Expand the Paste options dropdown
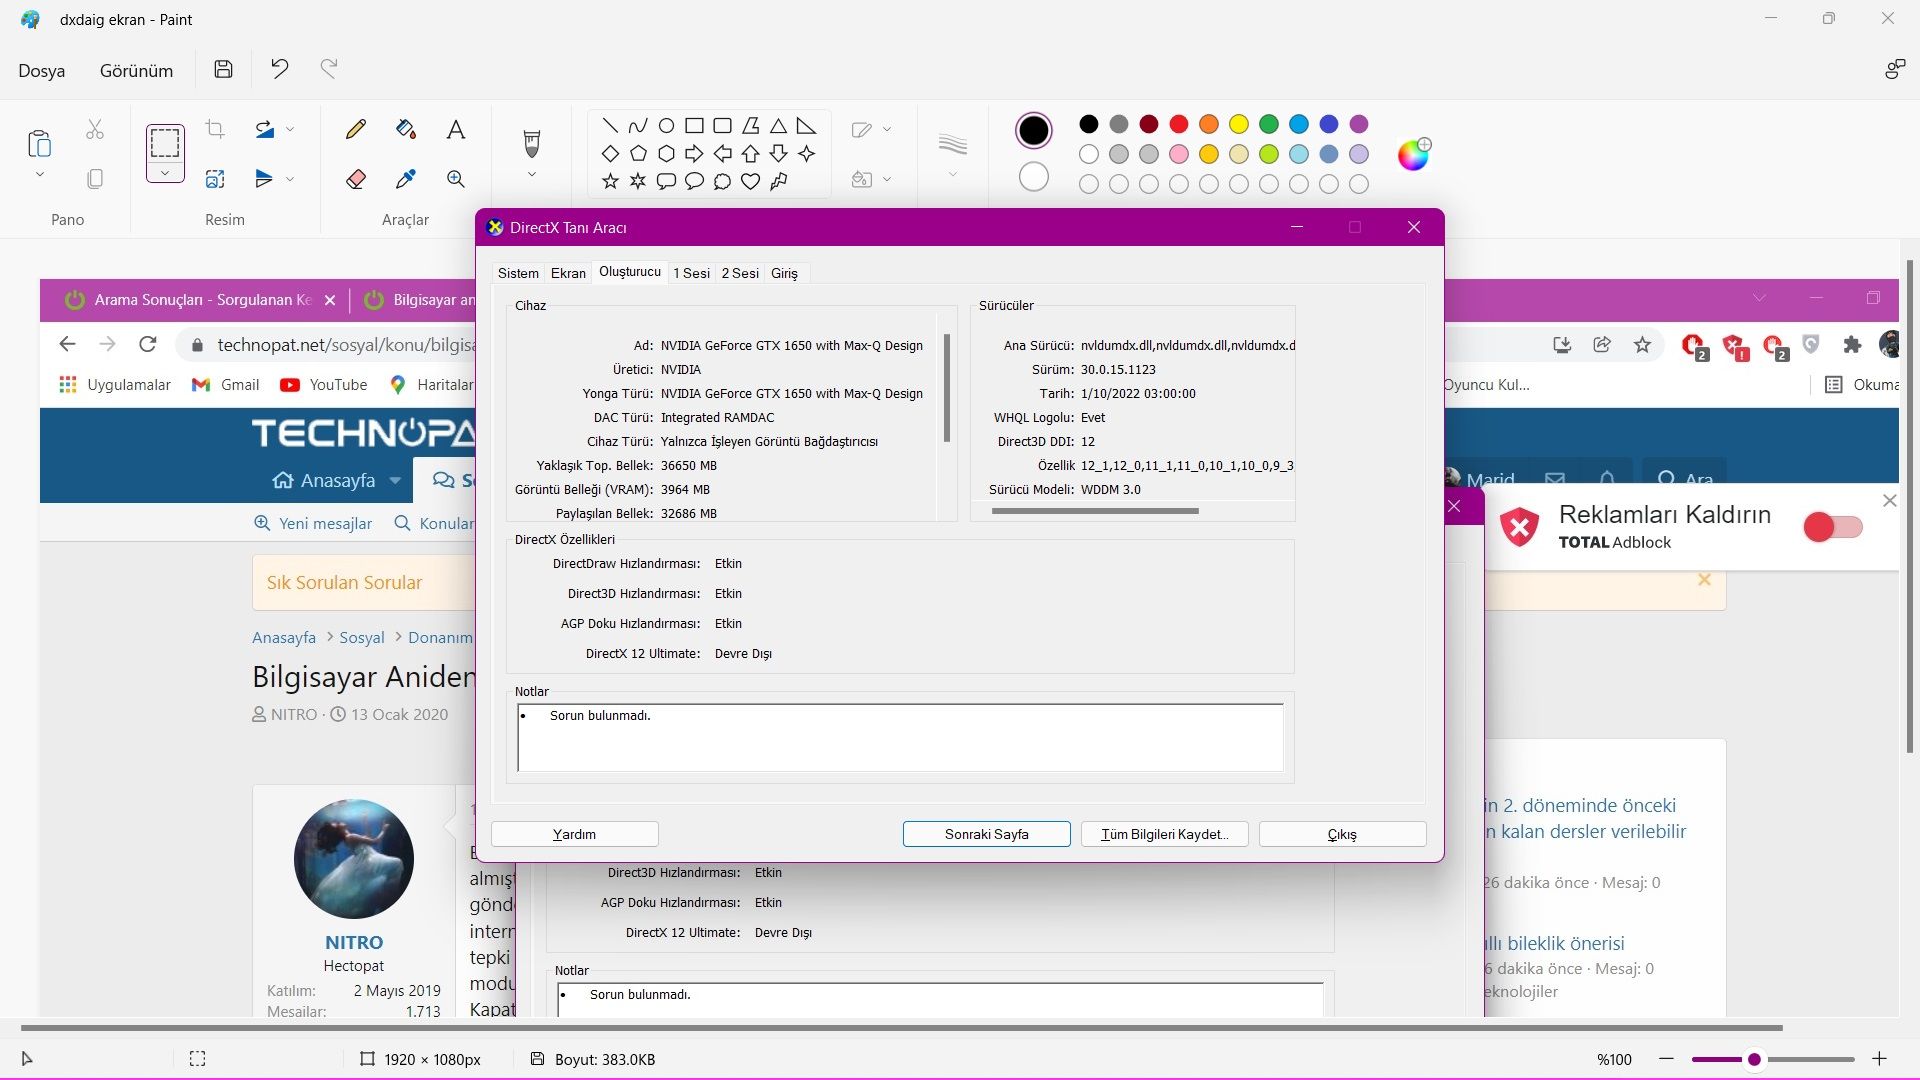The image size is (1920, 1080). click(x=40, y=174)
